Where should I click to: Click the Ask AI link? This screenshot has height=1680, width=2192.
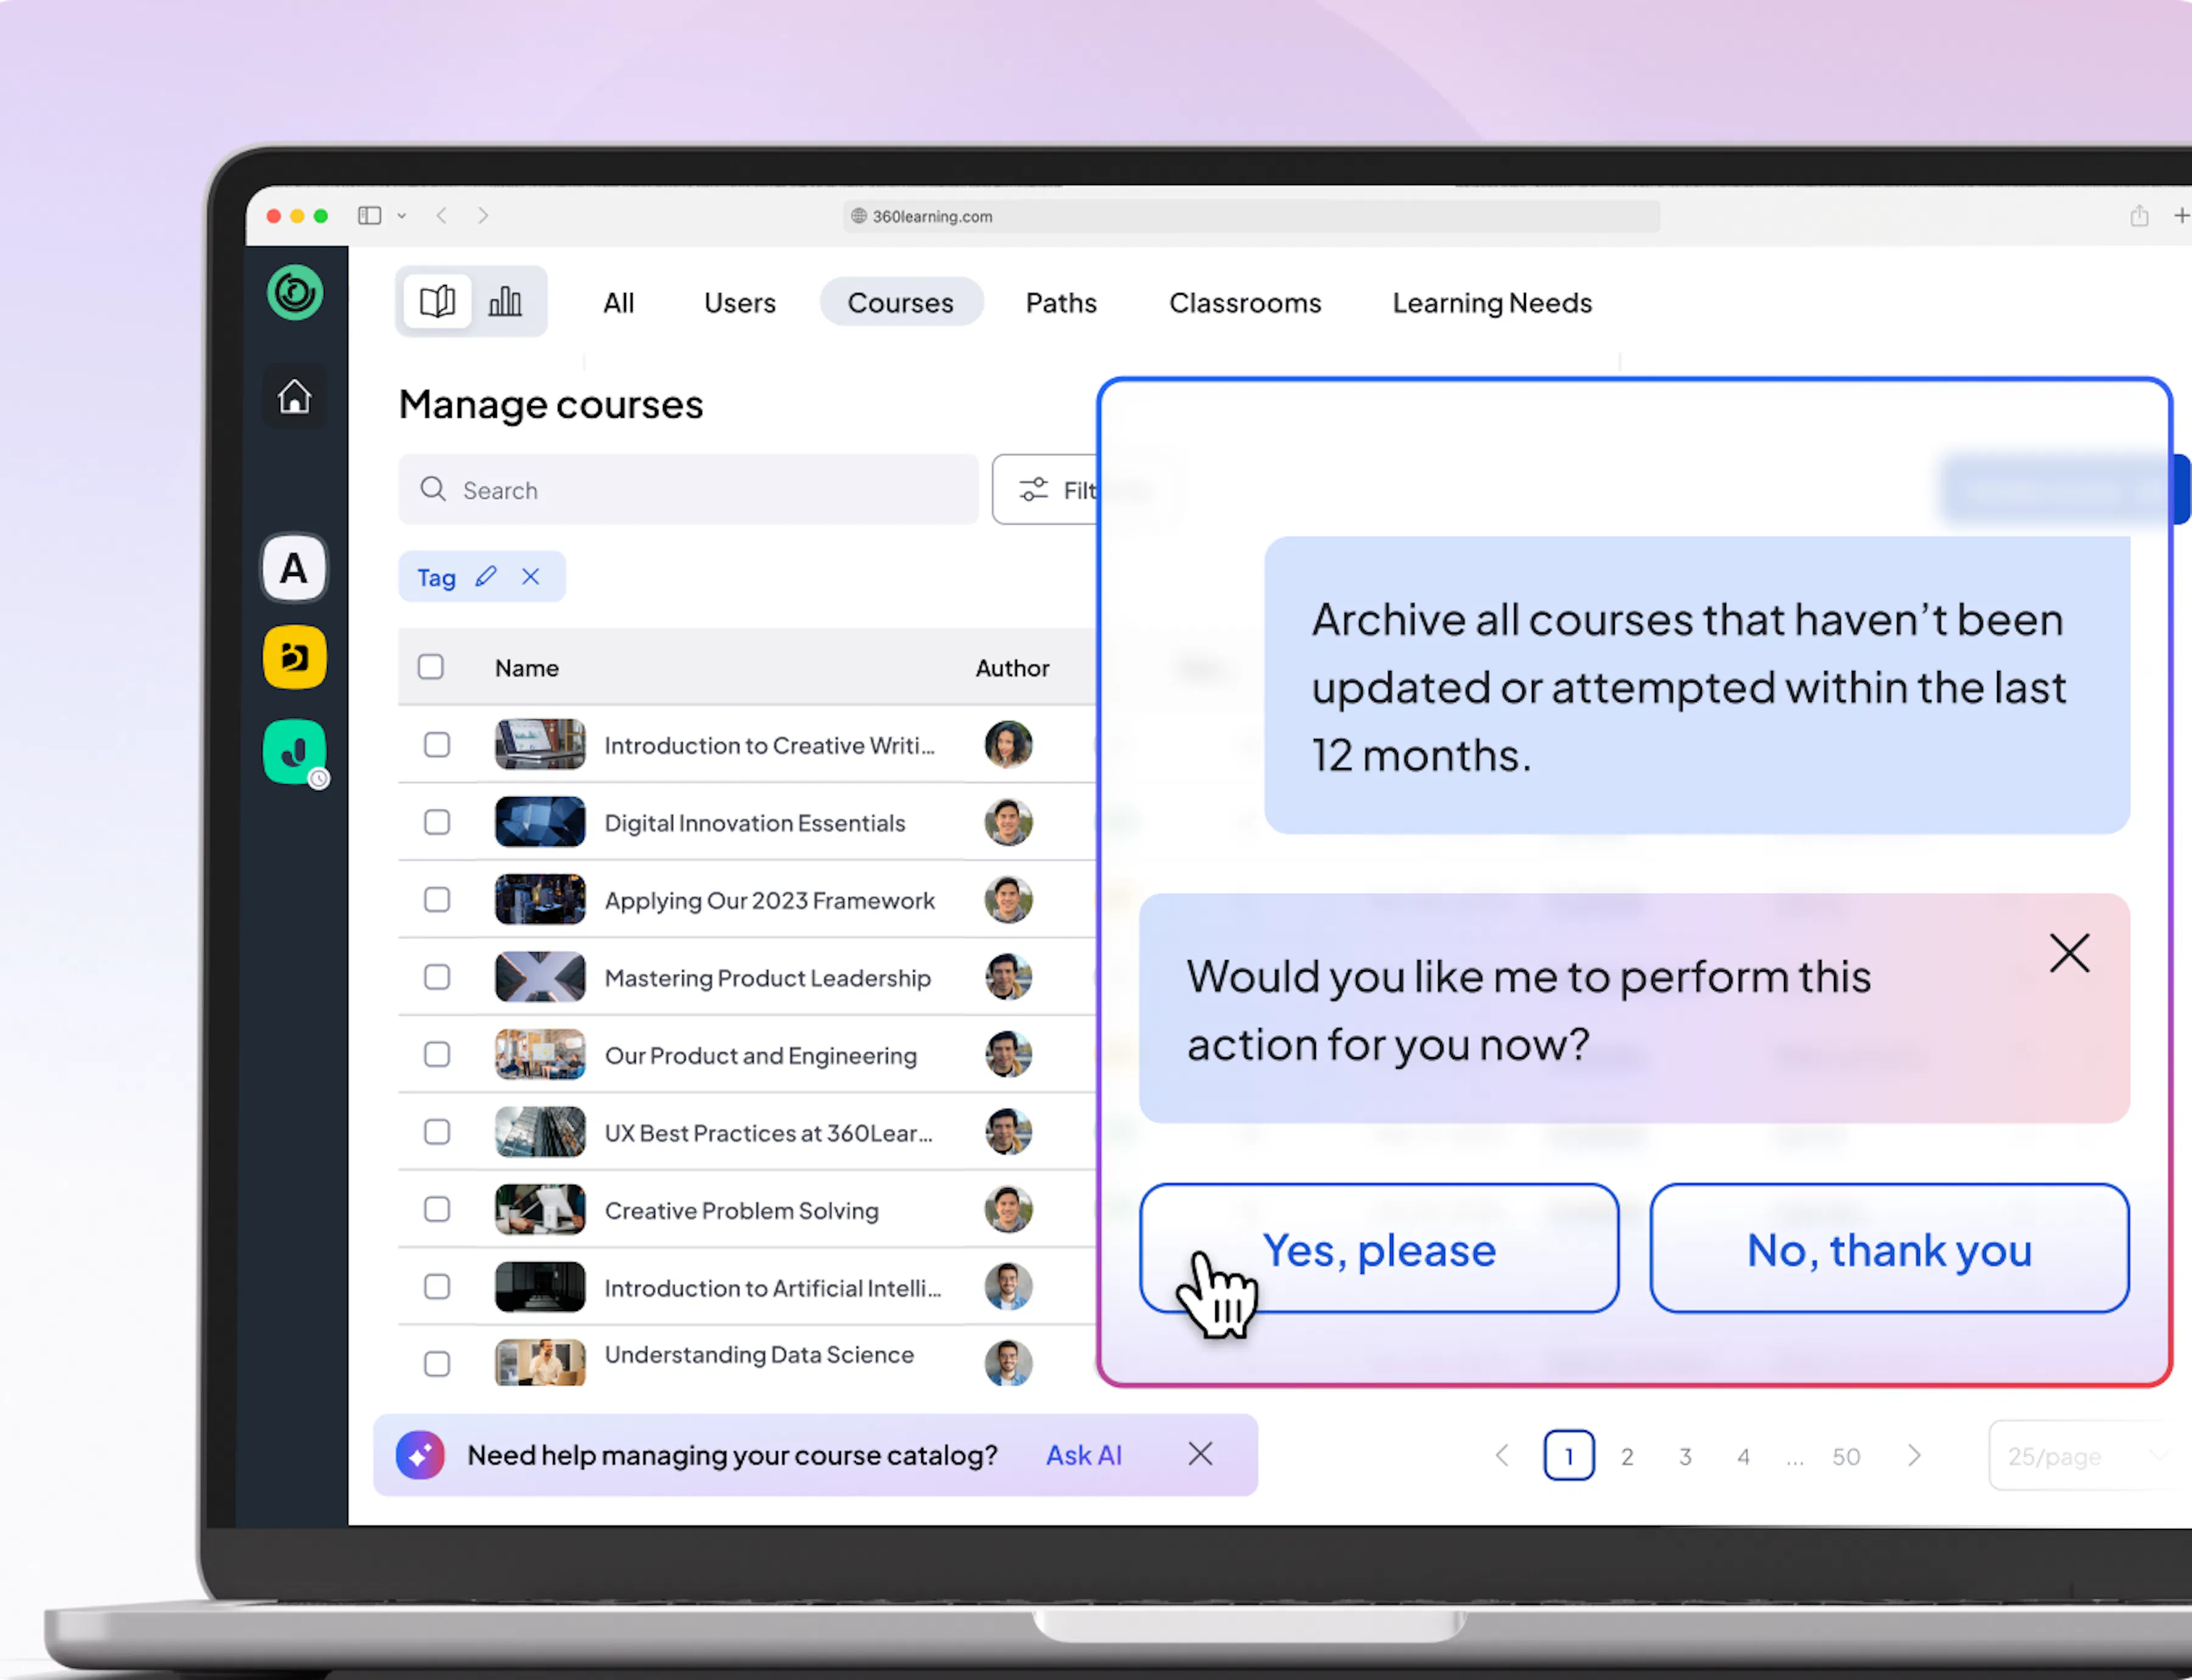coord(1084,1455)
